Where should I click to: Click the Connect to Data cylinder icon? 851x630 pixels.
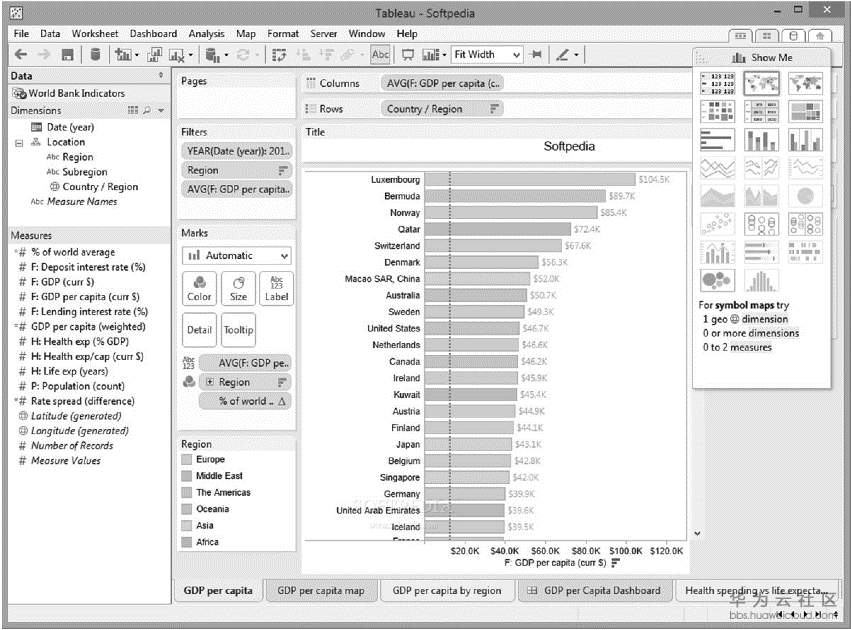(x=96, y=54)
